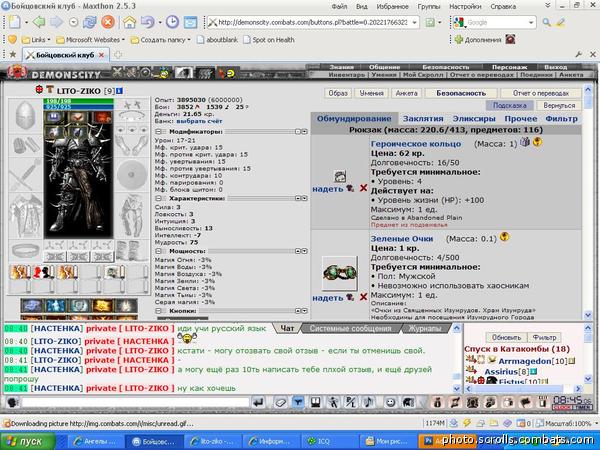This screenshot has width=600, height=450.
Task: Click the red X beside Зеленые Очки
Action: click(363, 297)
